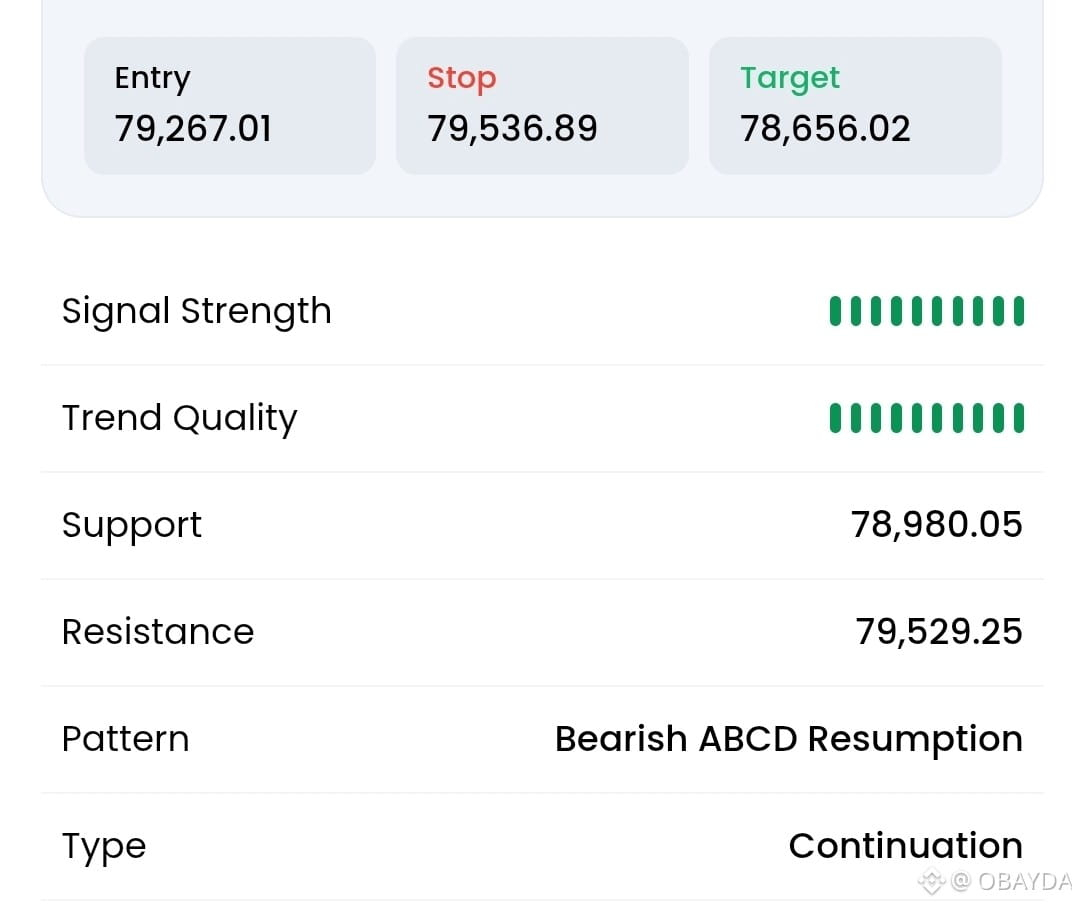
Task: Click the Entry value 79,267.01
Action: 193,129
